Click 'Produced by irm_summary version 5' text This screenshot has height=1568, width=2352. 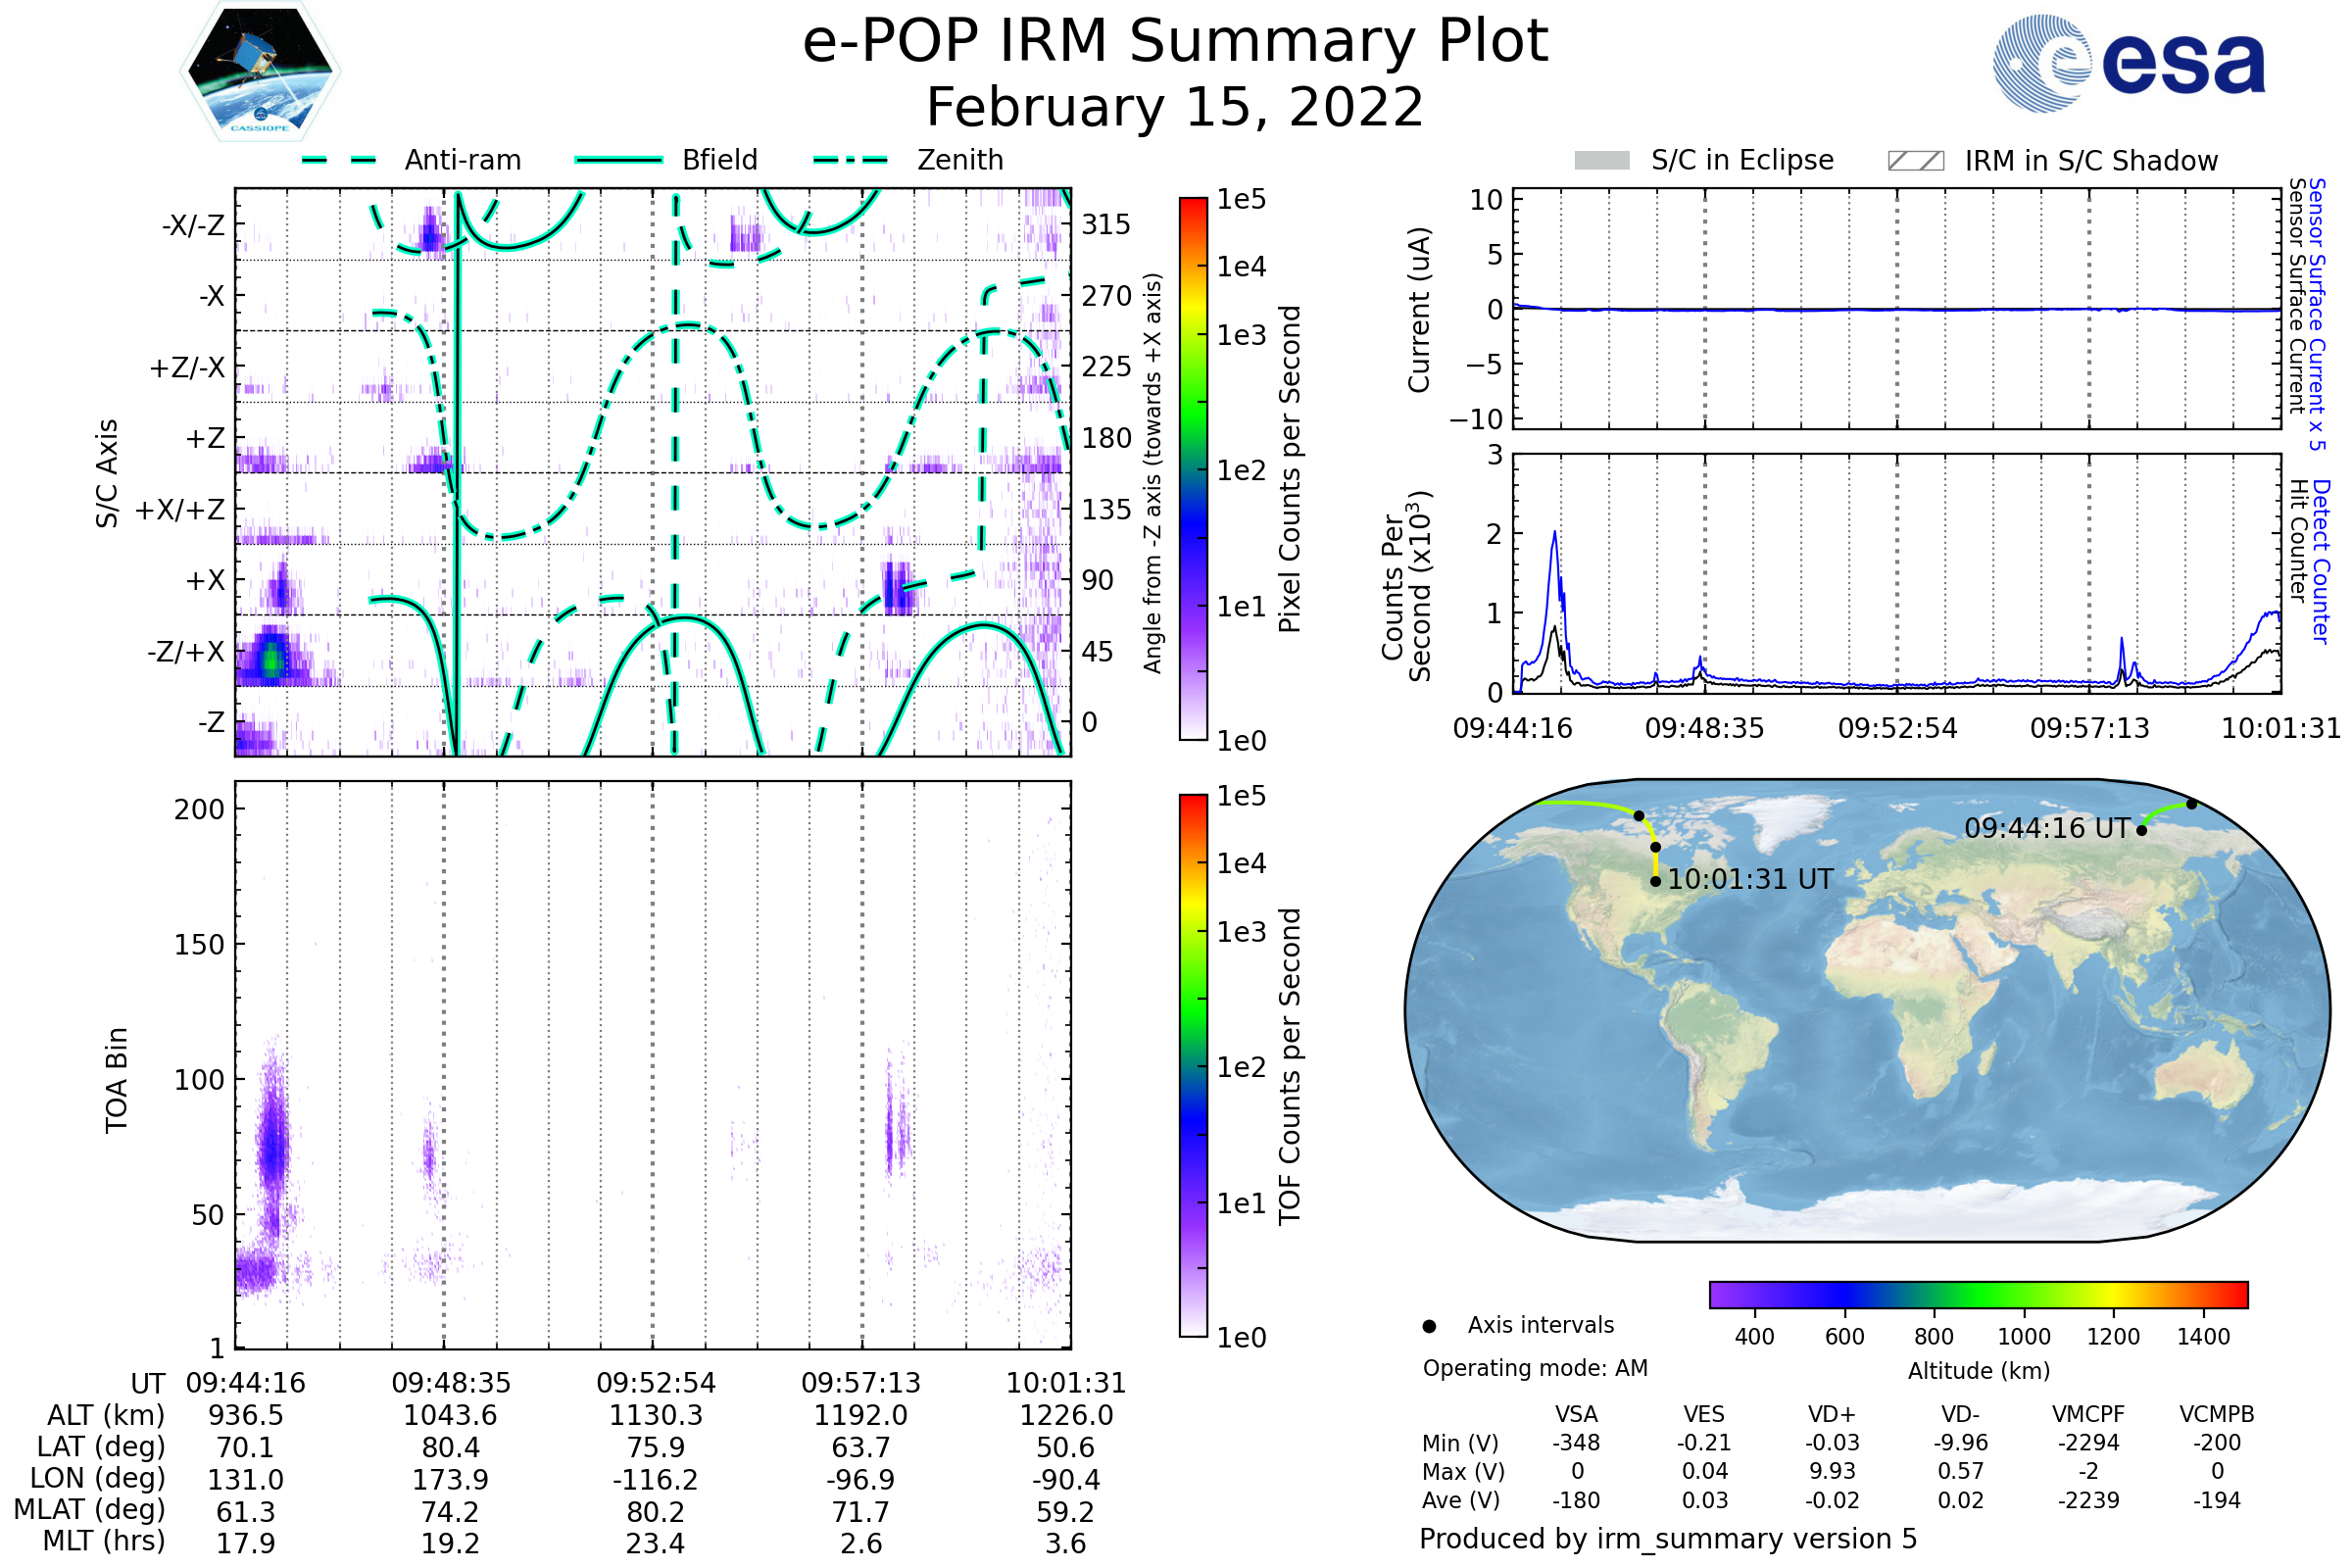[1668, 1538]
